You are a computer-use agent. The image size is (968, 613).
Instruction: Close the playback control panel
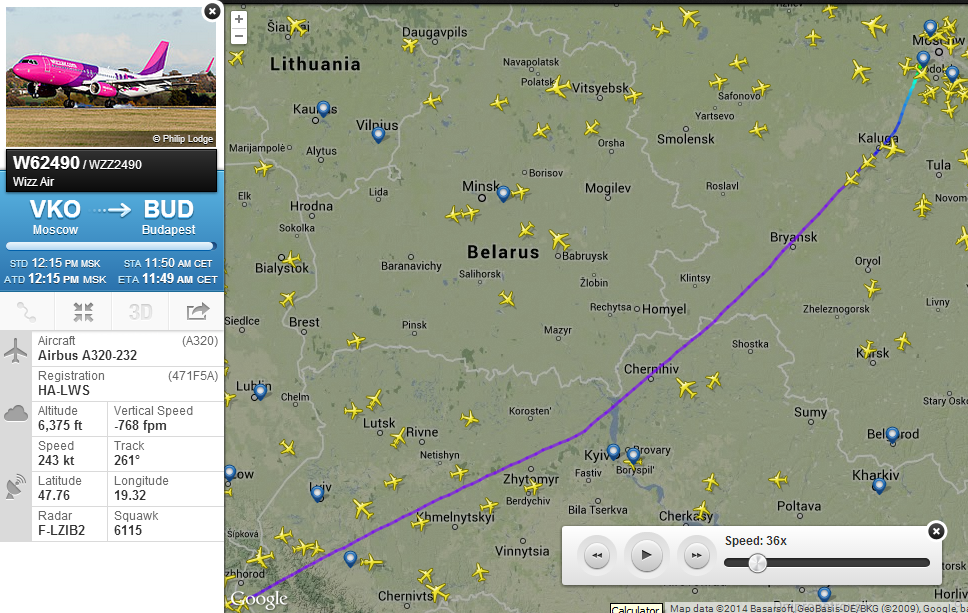[x=936, y=531]
